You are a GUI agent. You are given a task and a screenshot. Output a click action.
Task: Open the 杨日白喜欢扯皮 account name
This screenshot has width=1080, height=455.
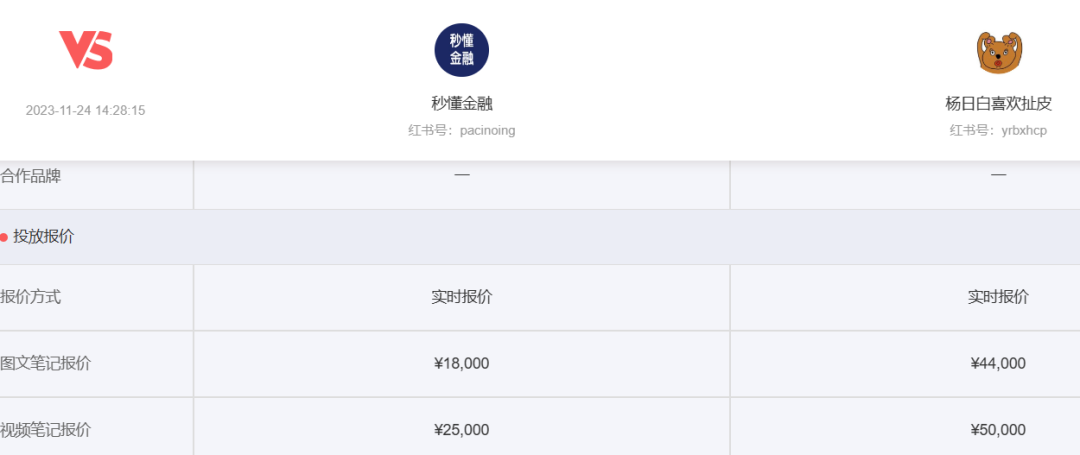click(998, 103)
